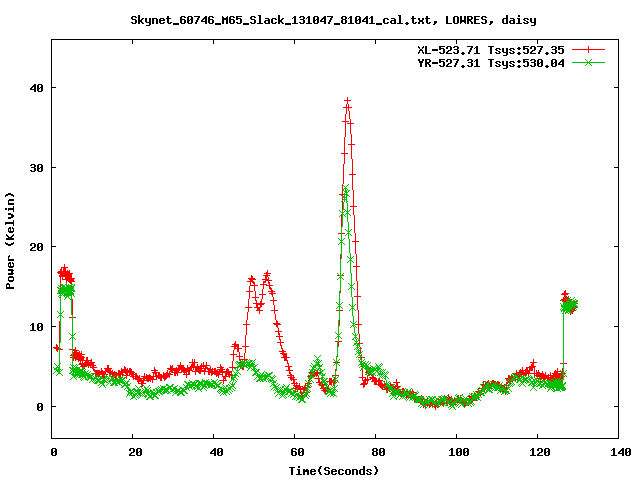Click the Time(Seconds) x-axis label
This screenshot has width=640, height=480.
click(333, 471)
